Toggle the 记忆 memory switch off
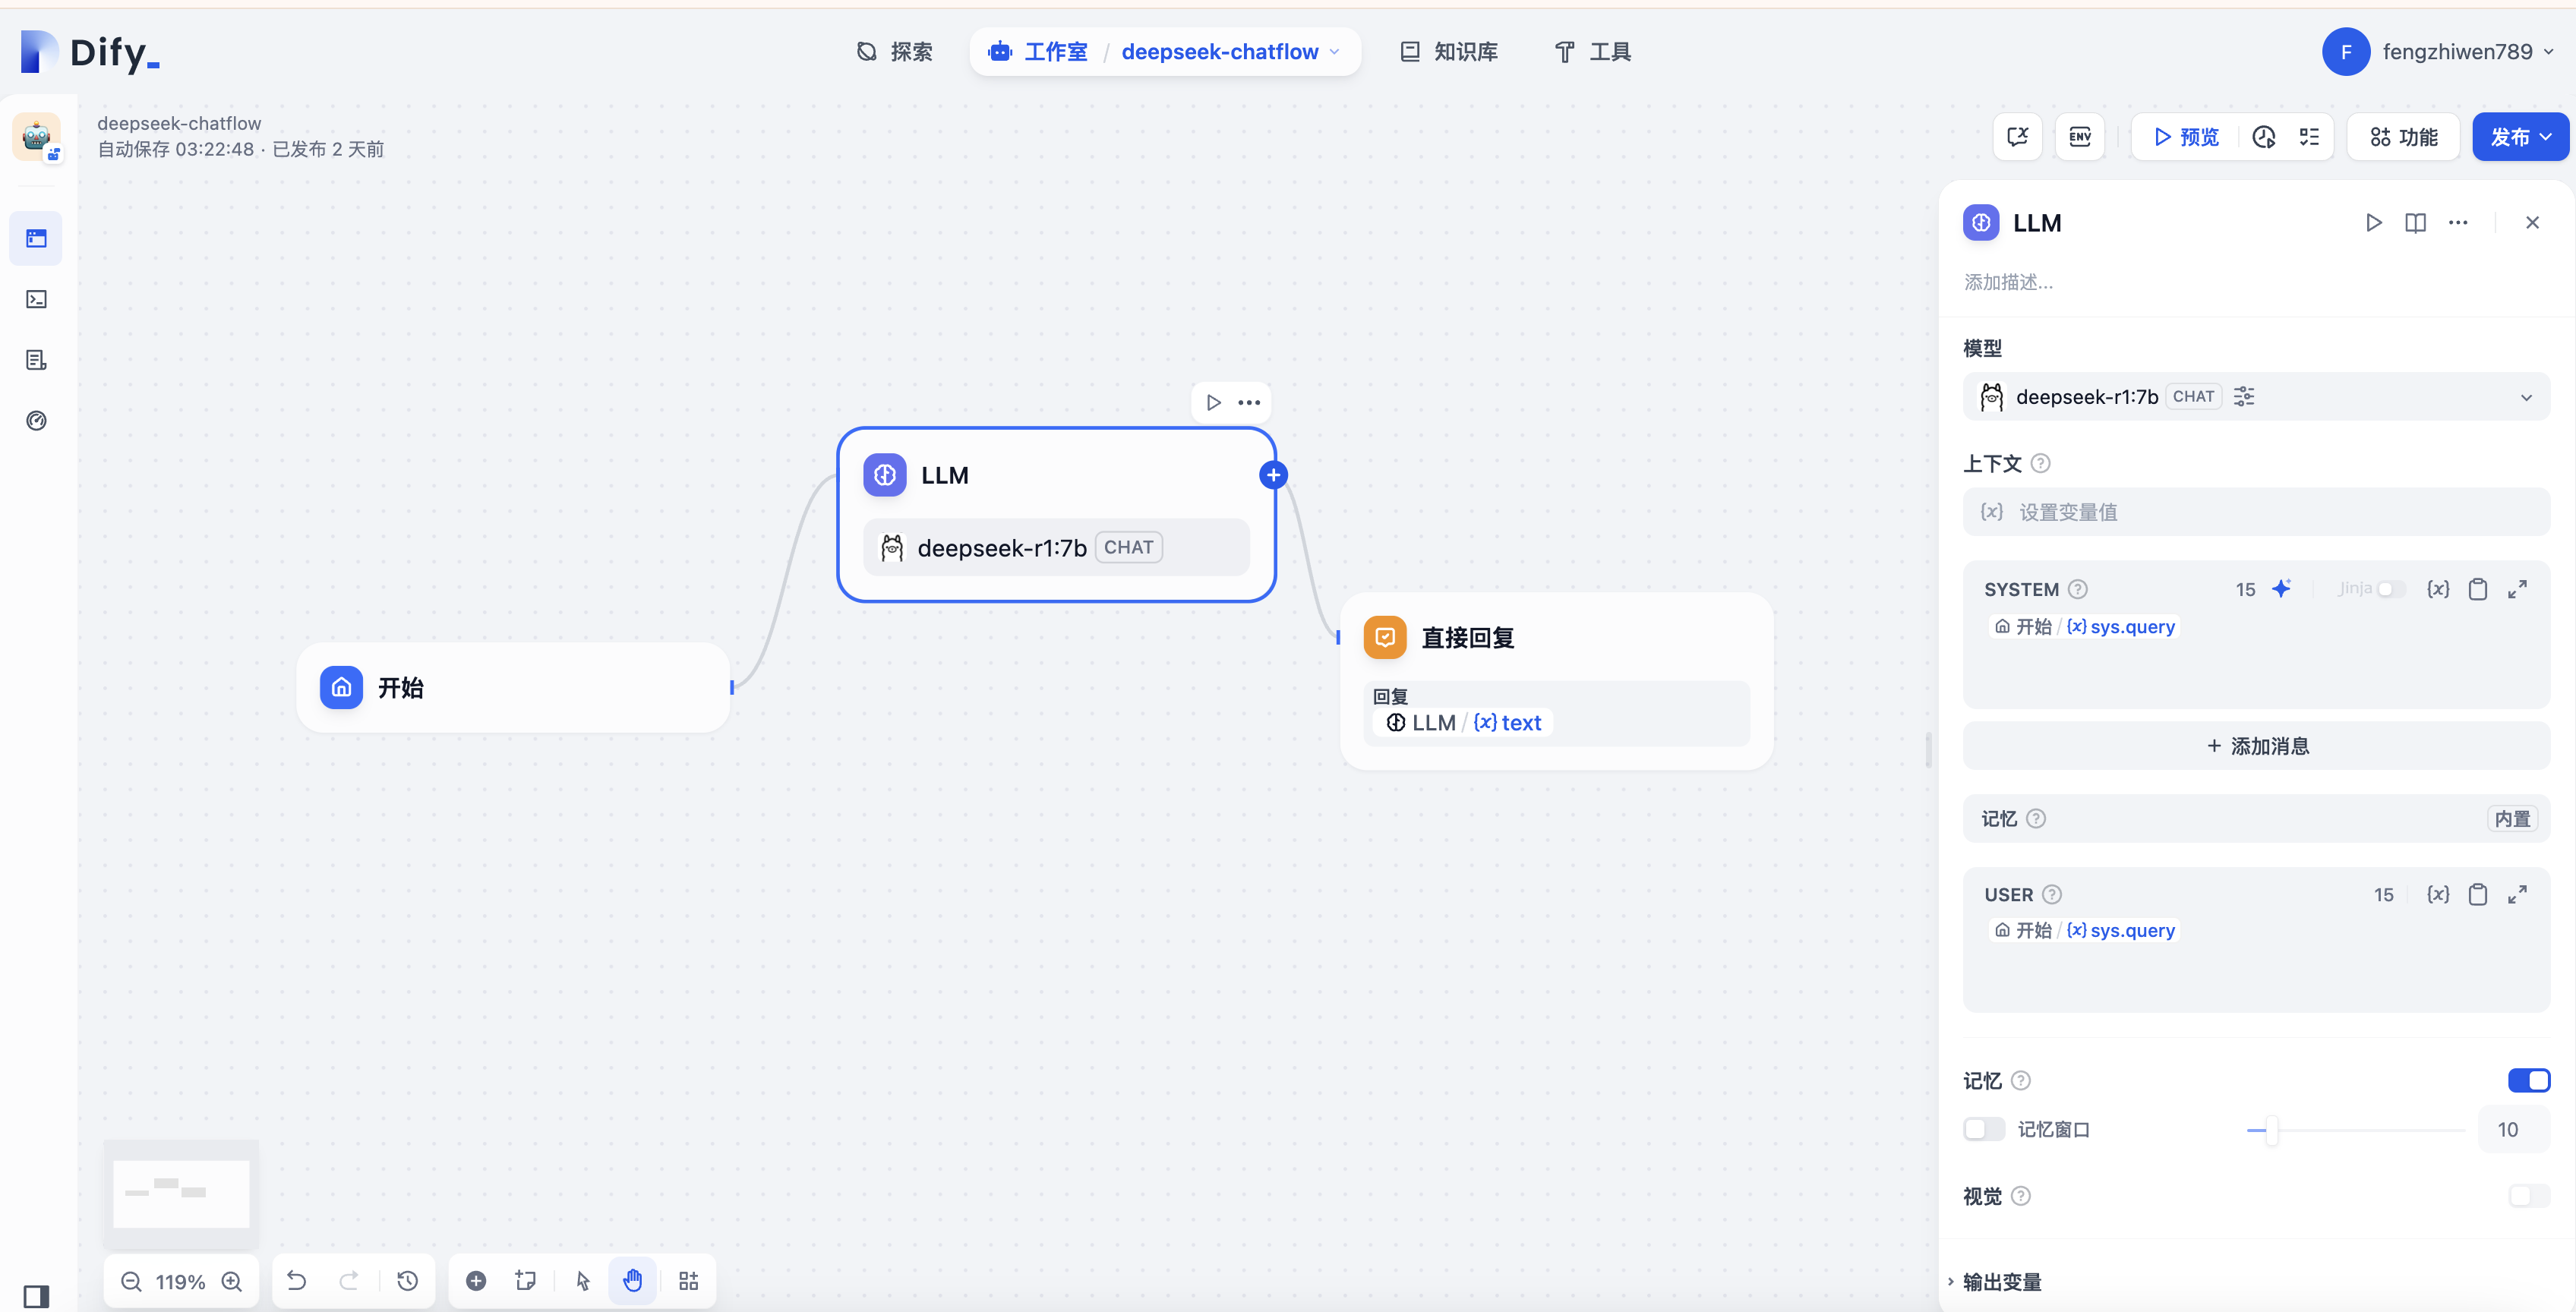 (x=2528, y=1080)
